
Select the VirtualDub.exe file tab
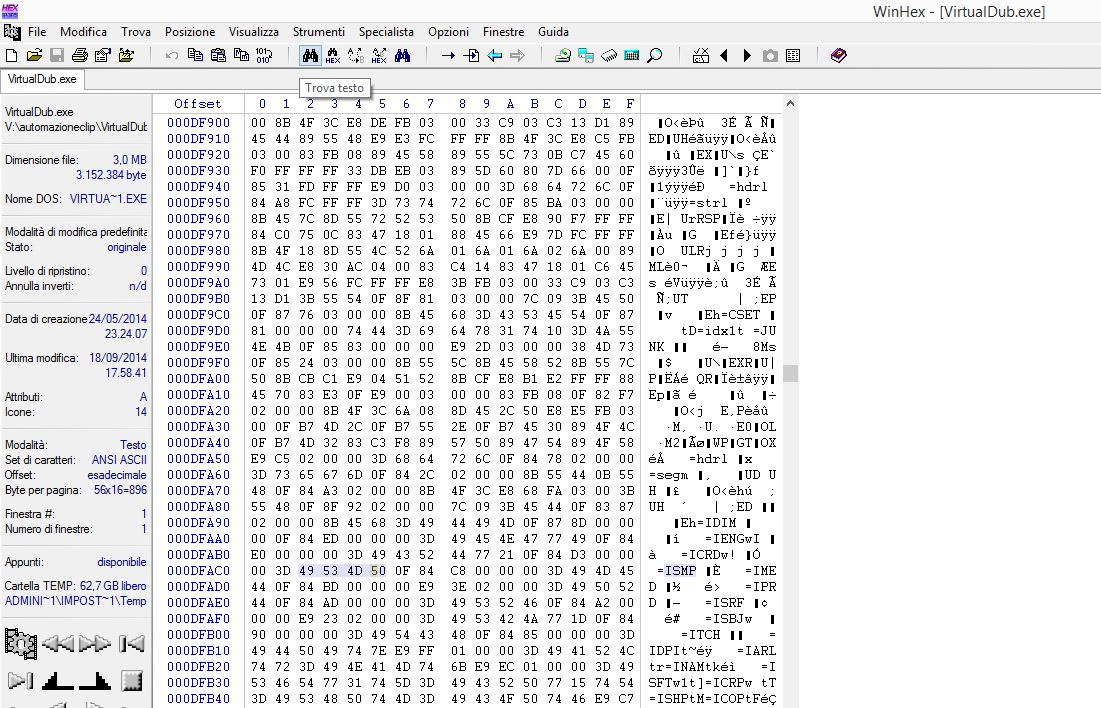pos(42,79)
